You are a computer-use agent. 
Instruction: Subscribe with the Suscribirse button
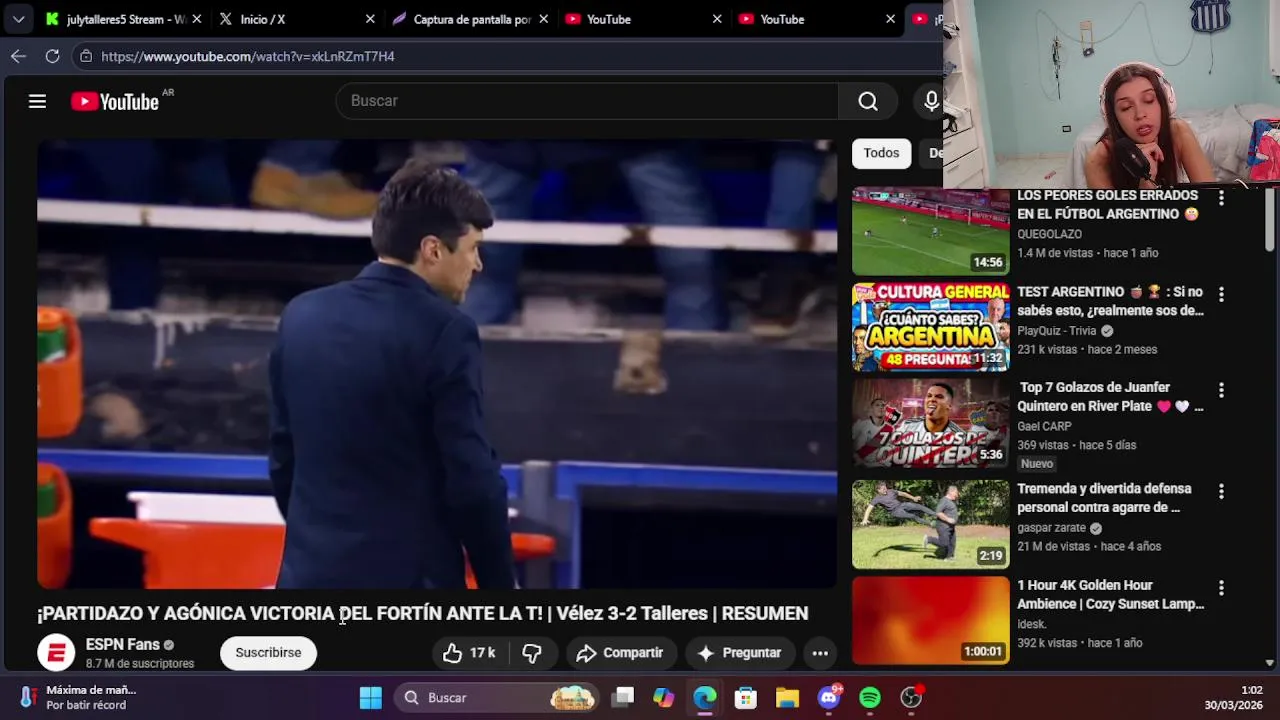(x=268, y=653)
